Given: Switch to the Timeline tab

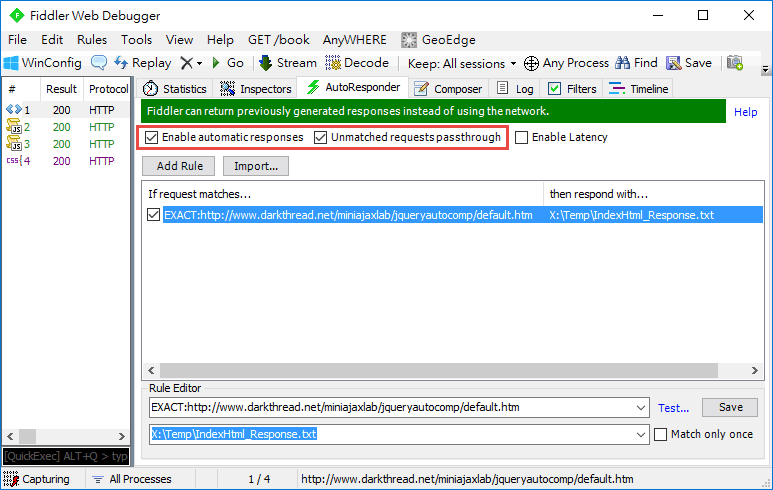Looking at the screenshot, I should 638,89.
